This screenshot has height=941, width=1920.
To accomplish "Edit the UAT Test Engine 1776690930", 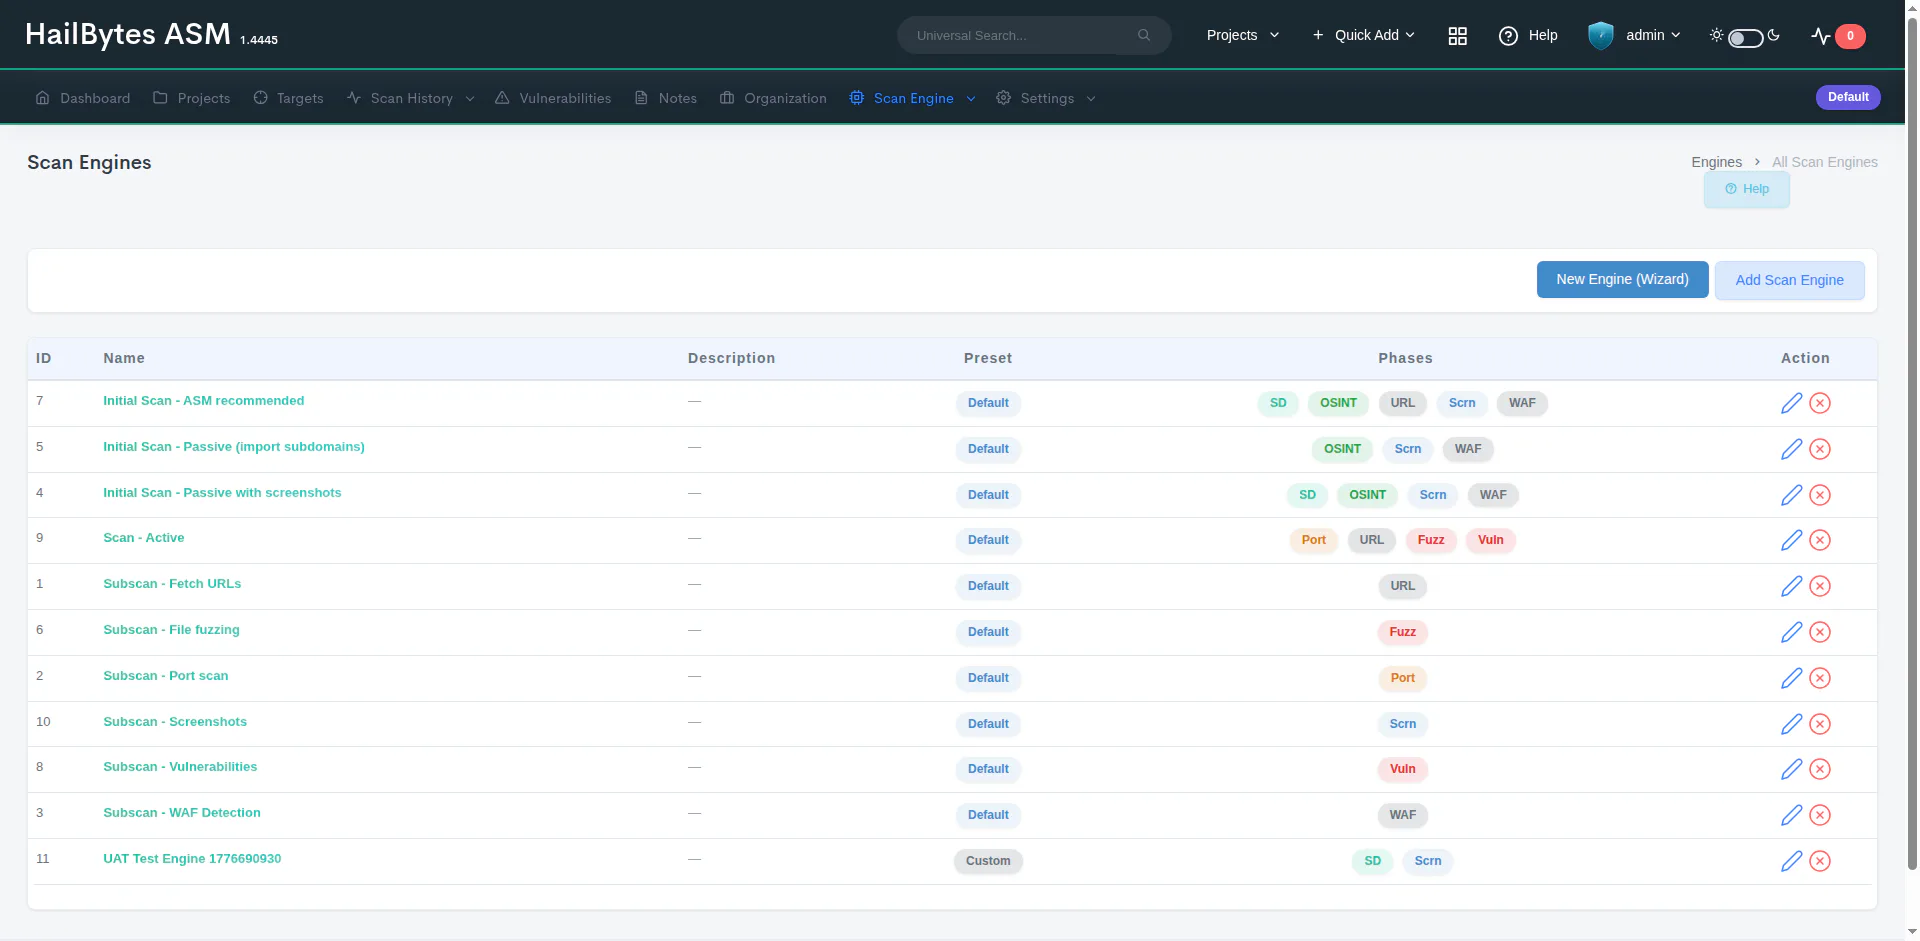I will pyautogui.click(x=1791, y=861).
